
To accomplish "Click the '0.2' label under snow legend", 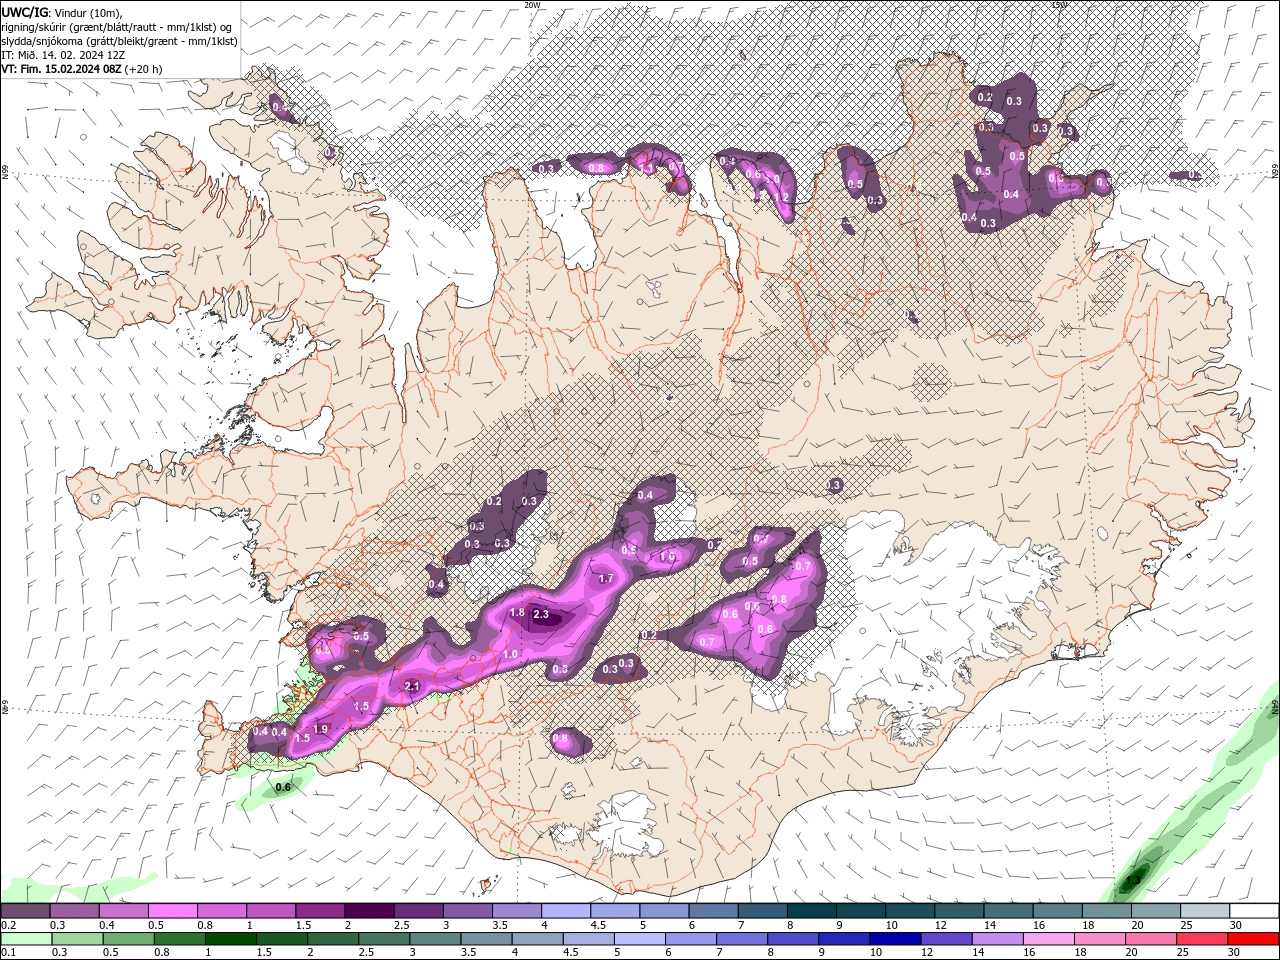I will click(7, 924).
